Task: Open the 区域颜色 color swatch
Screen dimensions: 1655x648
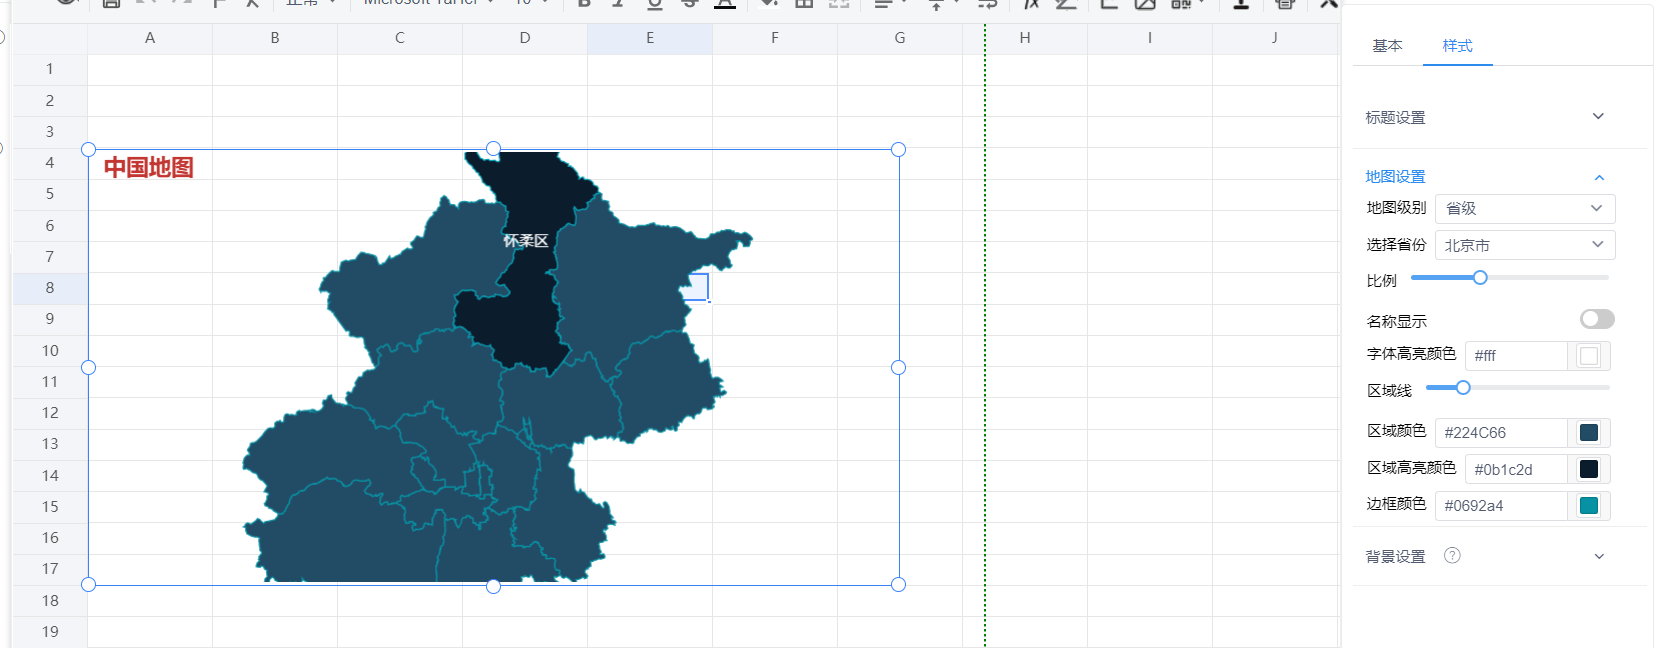Action: (x=1589, y=433)
